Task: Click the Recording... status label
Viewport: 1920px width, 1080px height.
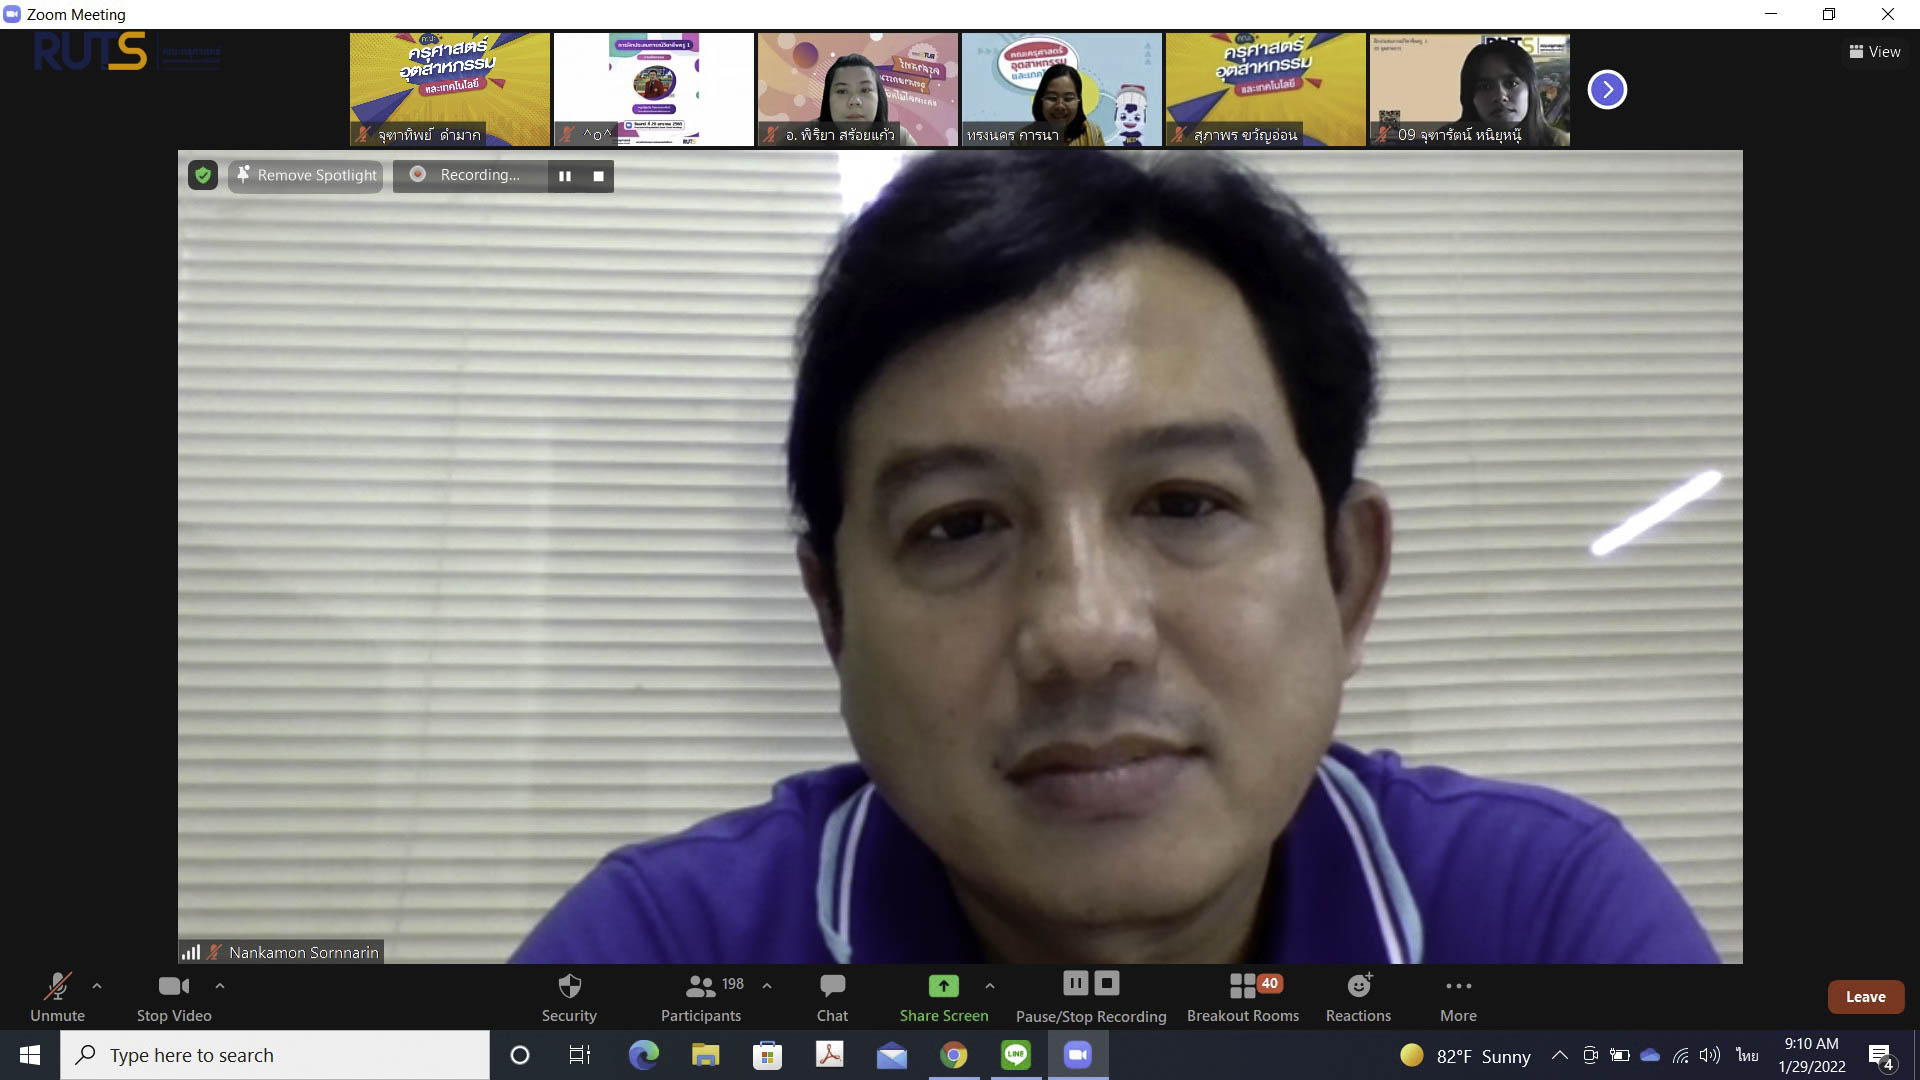Action: pyautogui.click(x=480, y=175)
